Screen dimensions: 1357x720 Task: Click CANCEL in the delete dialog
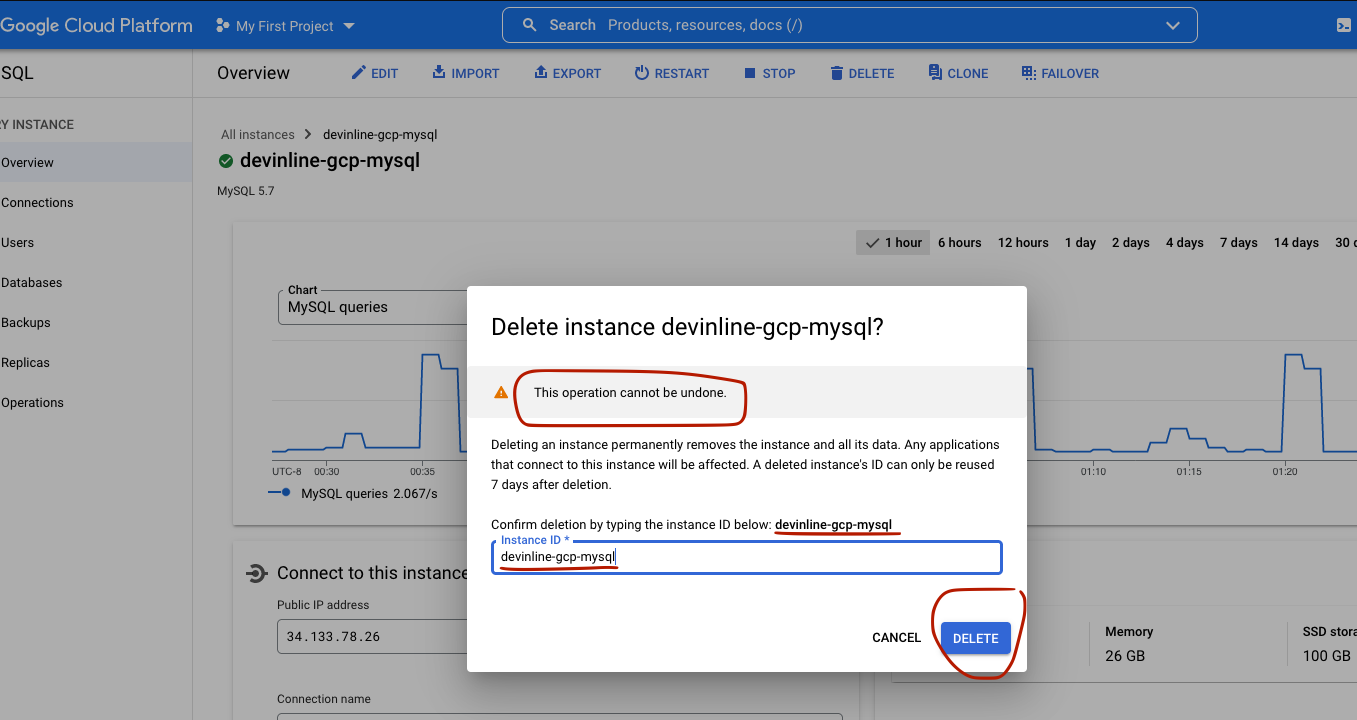[x=896, y=638]
